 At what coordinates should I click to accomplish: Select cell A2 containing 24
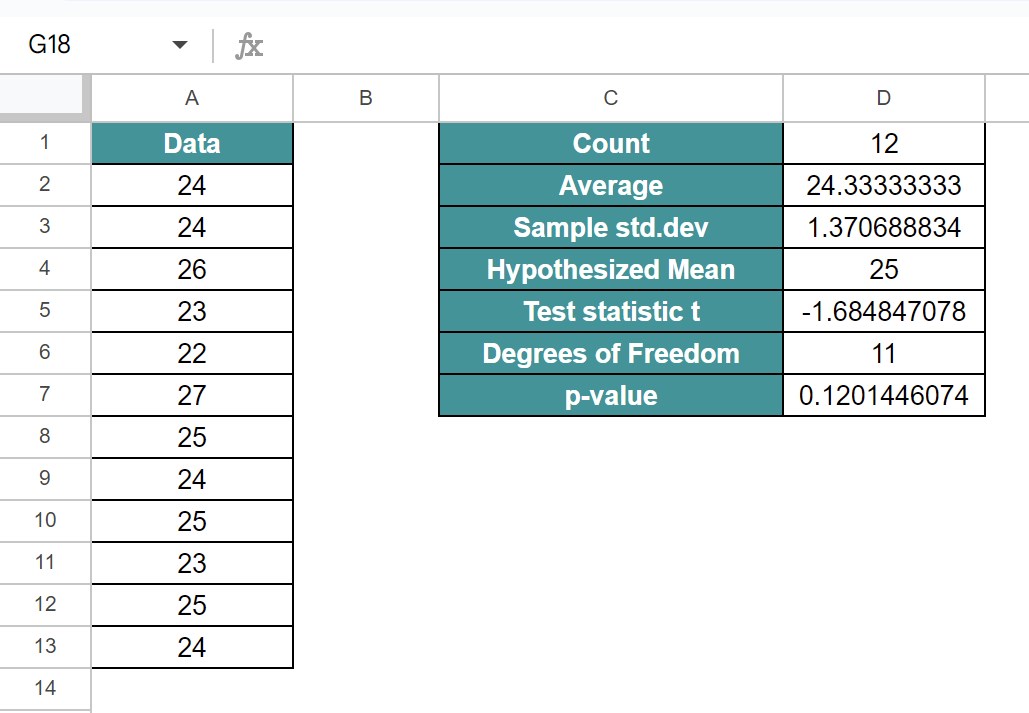pyautogui.click(x=192, y=185)
